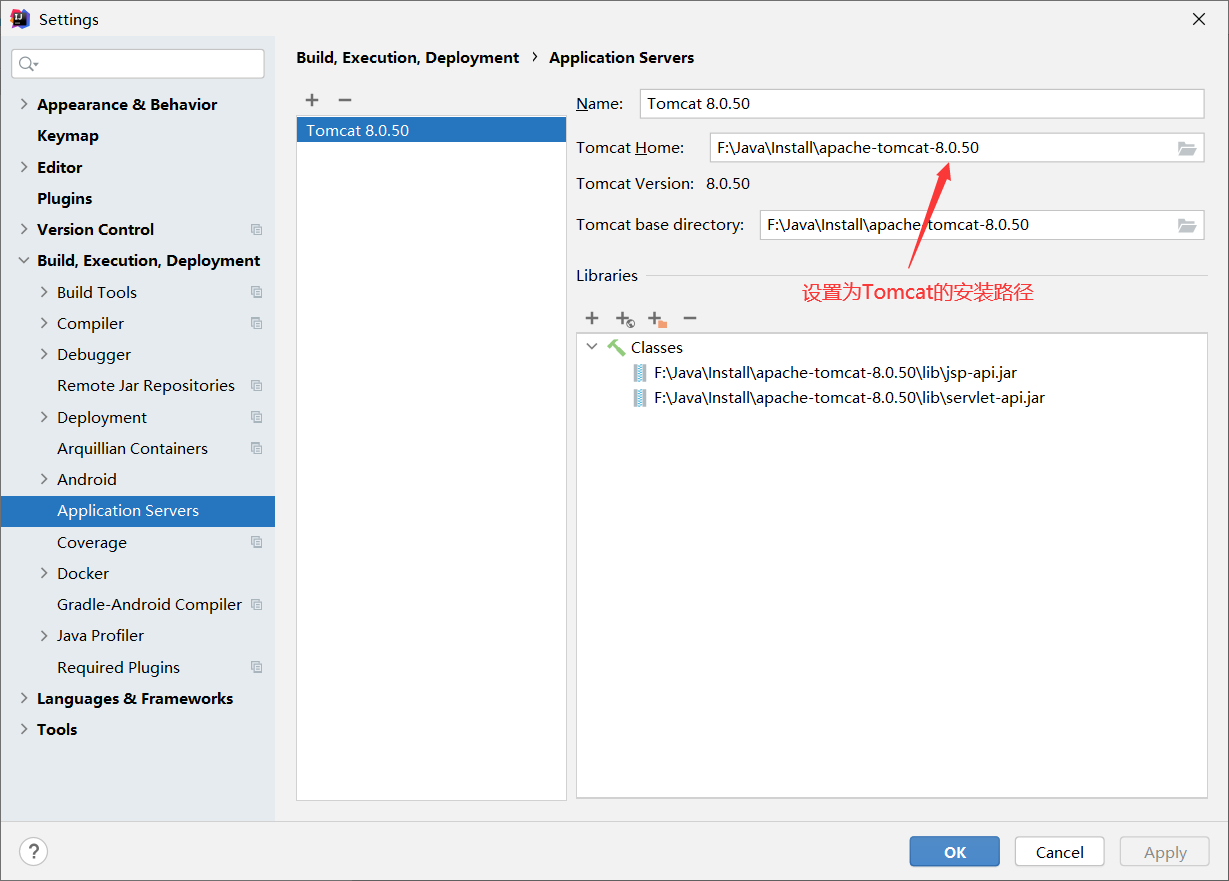Expand the Editor section

click(x=24, y=167)
